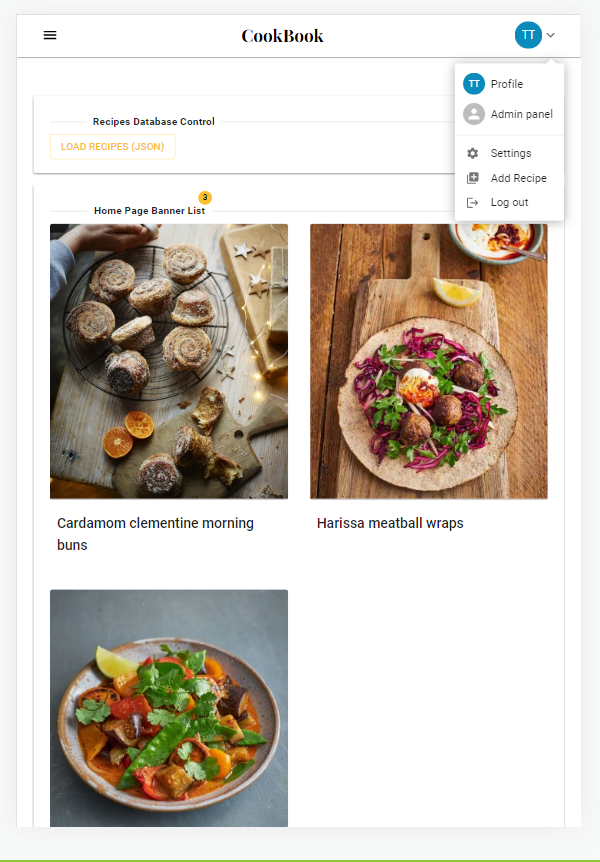Click the Harissa wraps photo

coord(428,362)
